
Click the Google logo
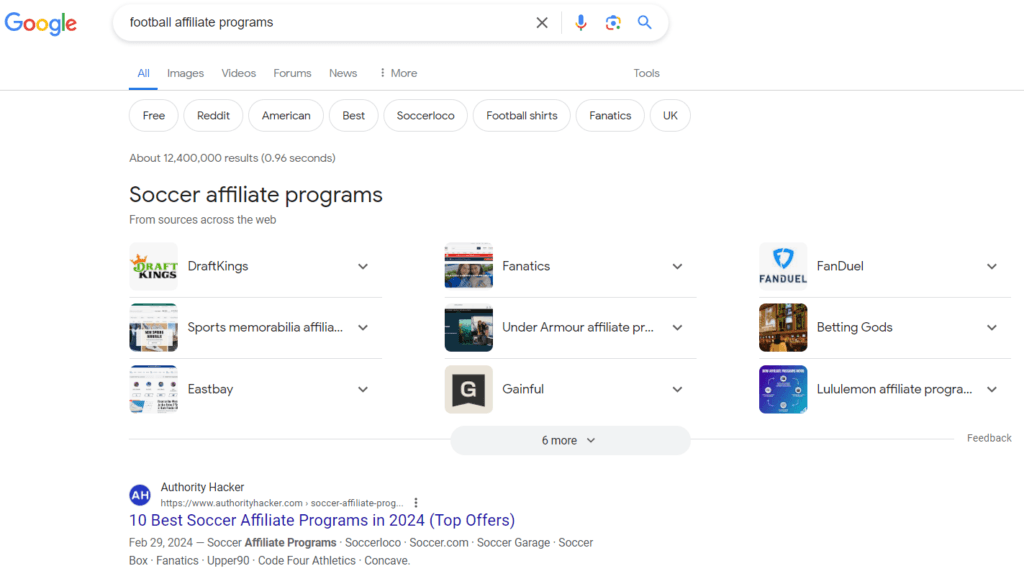(40, 23)
